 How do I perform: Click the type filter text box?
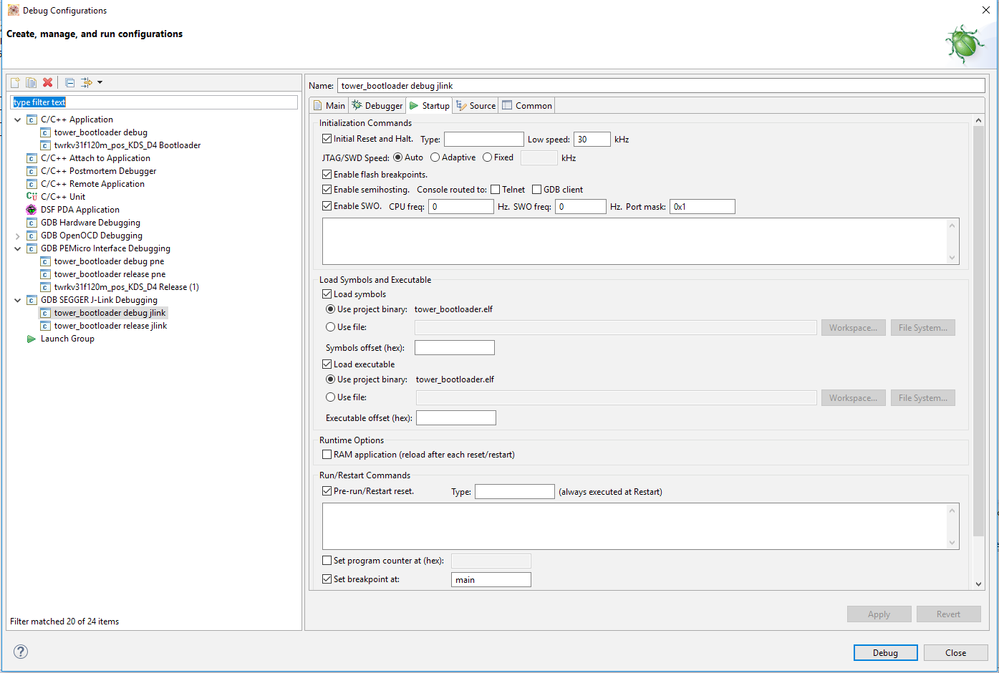154,103
